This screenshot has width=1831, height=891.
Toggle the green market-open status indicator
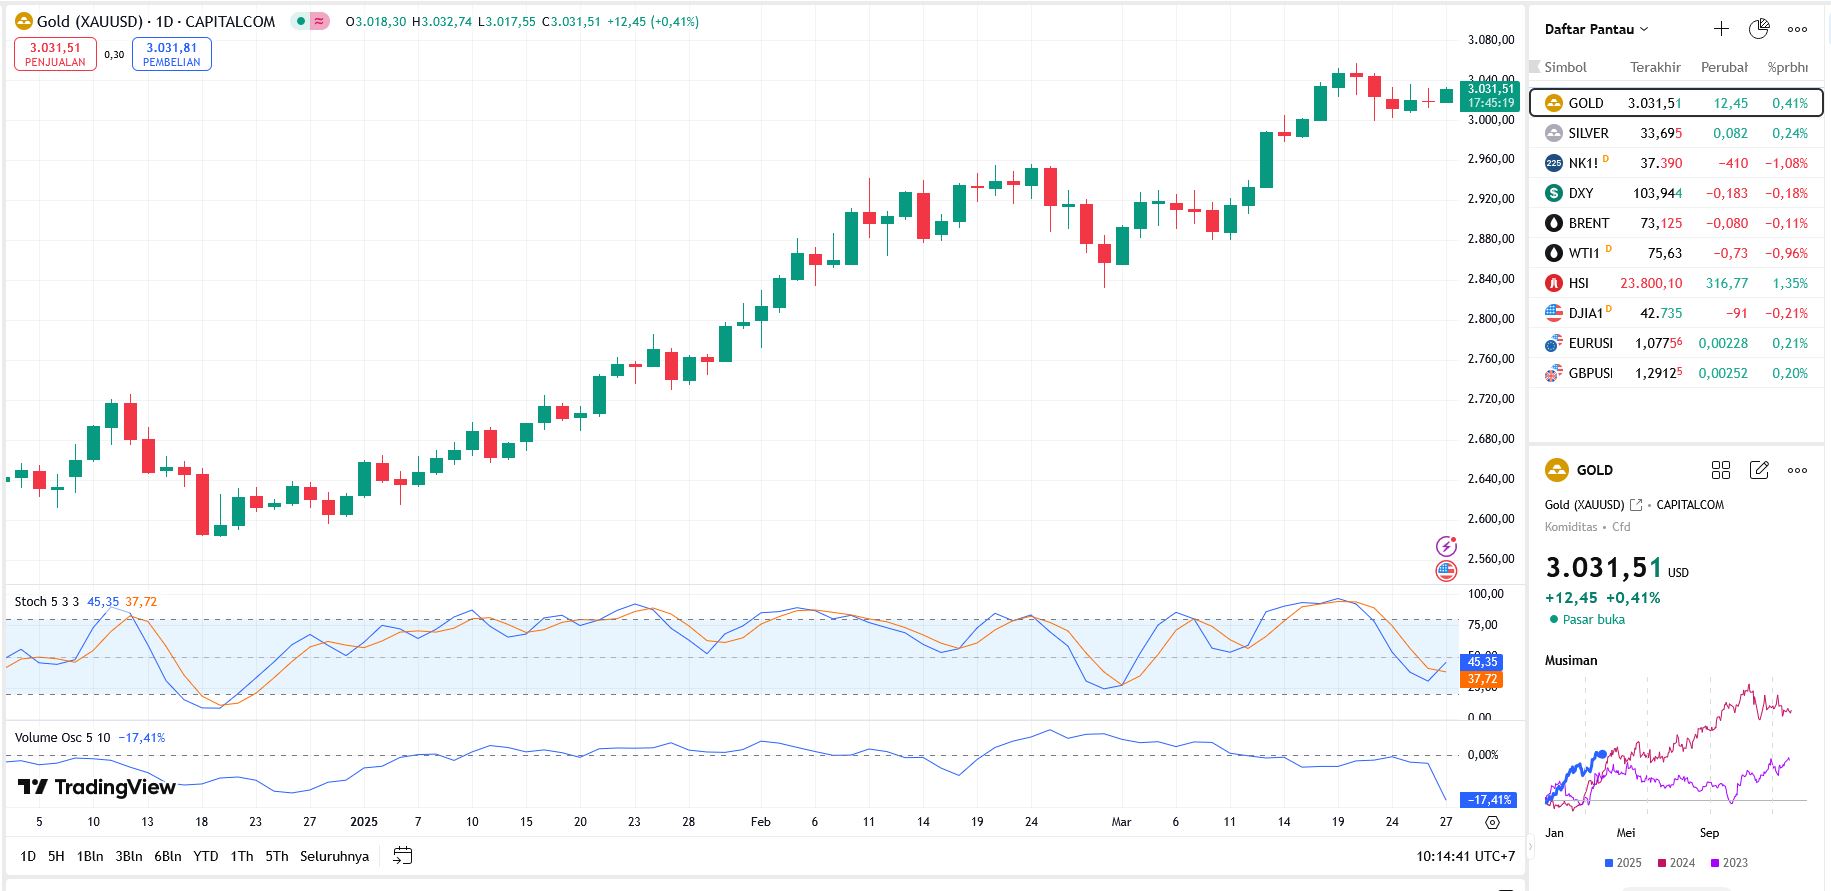(x=301, y=21)
